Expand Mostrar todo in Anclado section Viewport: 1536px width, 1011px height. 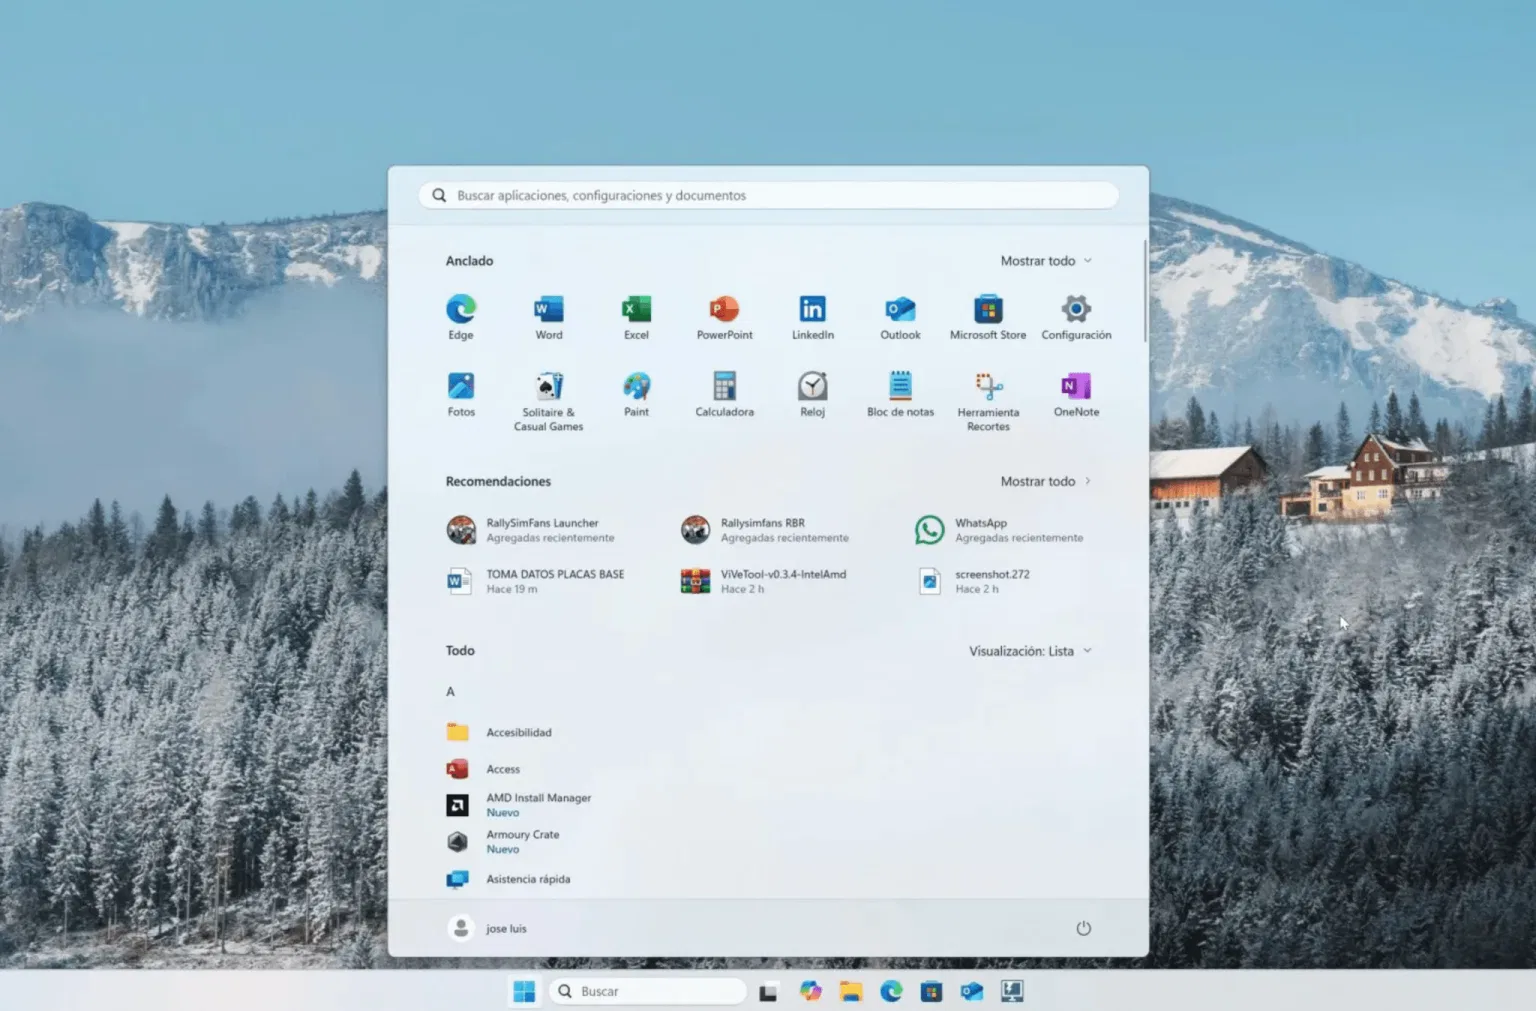1046,261
